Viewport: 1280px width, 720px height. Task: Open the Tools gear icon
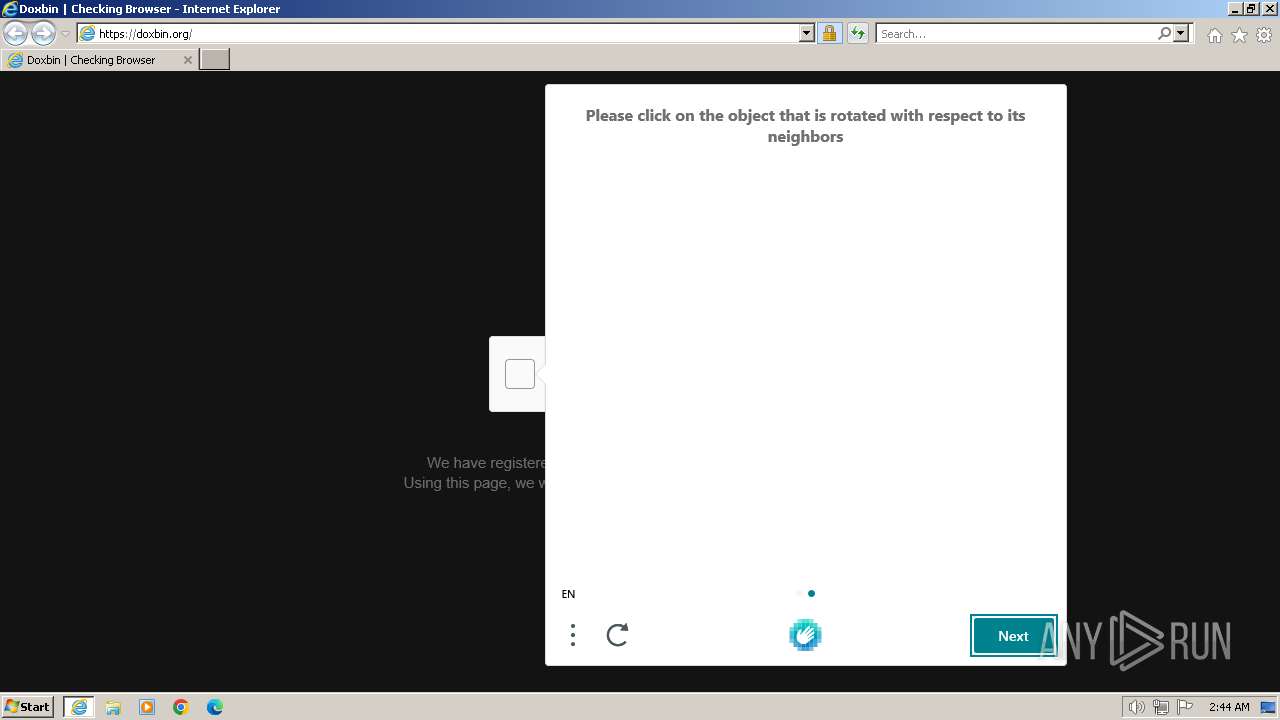(x=1264, y=35)
